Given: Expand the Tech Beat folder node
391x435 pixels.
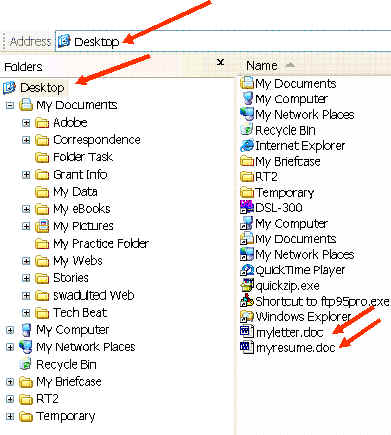Looking at the screenshot, I should (26, 313).
